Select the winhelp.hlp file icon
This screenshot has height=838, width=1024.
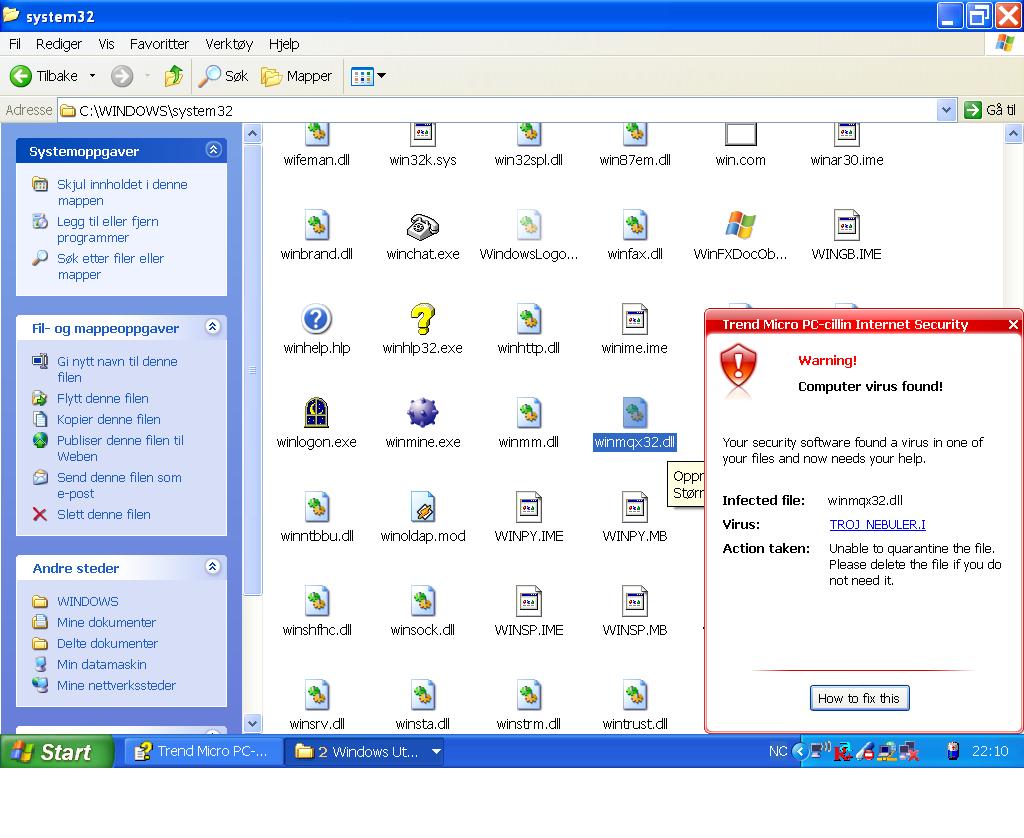(317, 320)
